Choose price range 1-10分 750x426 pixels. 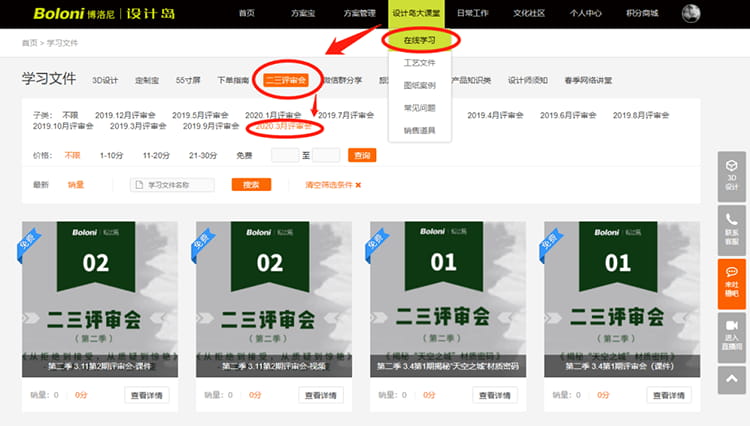coord(111,155)
